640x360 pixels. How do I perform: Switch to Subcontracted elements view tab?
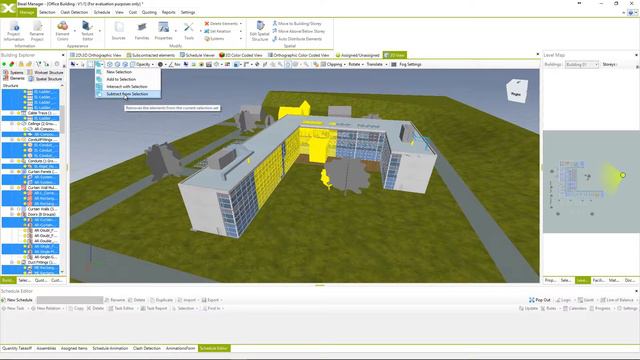click(x=150, y=55)
